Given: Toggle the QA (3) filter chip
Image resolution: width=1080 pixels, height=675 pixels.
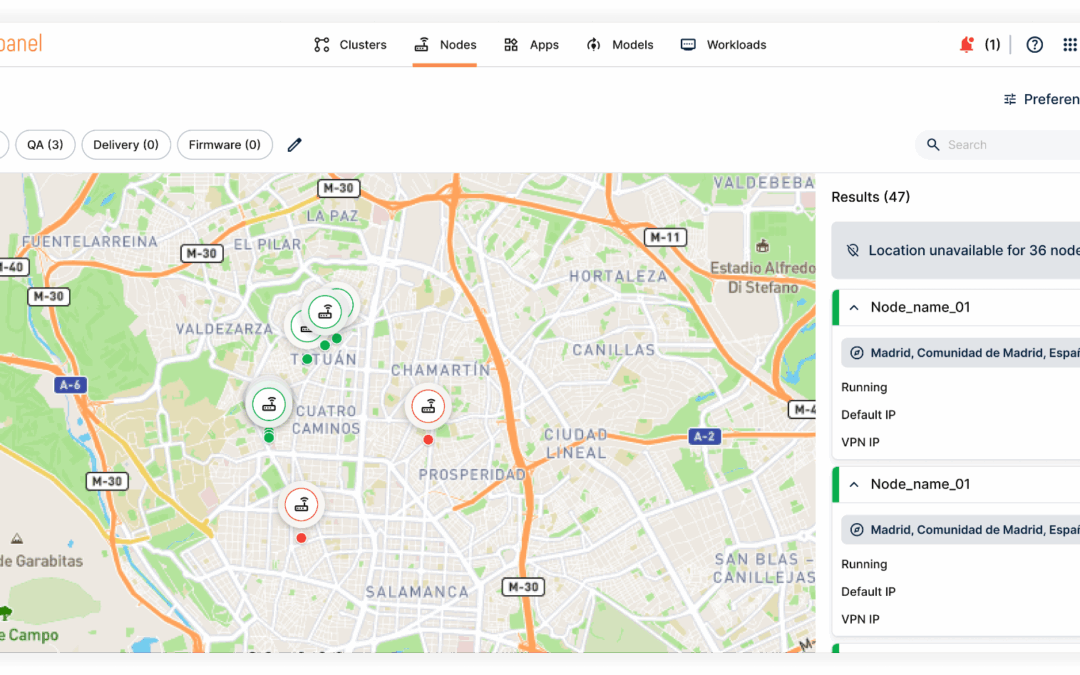Looking at the screenshot, I should tap(45, 144).
